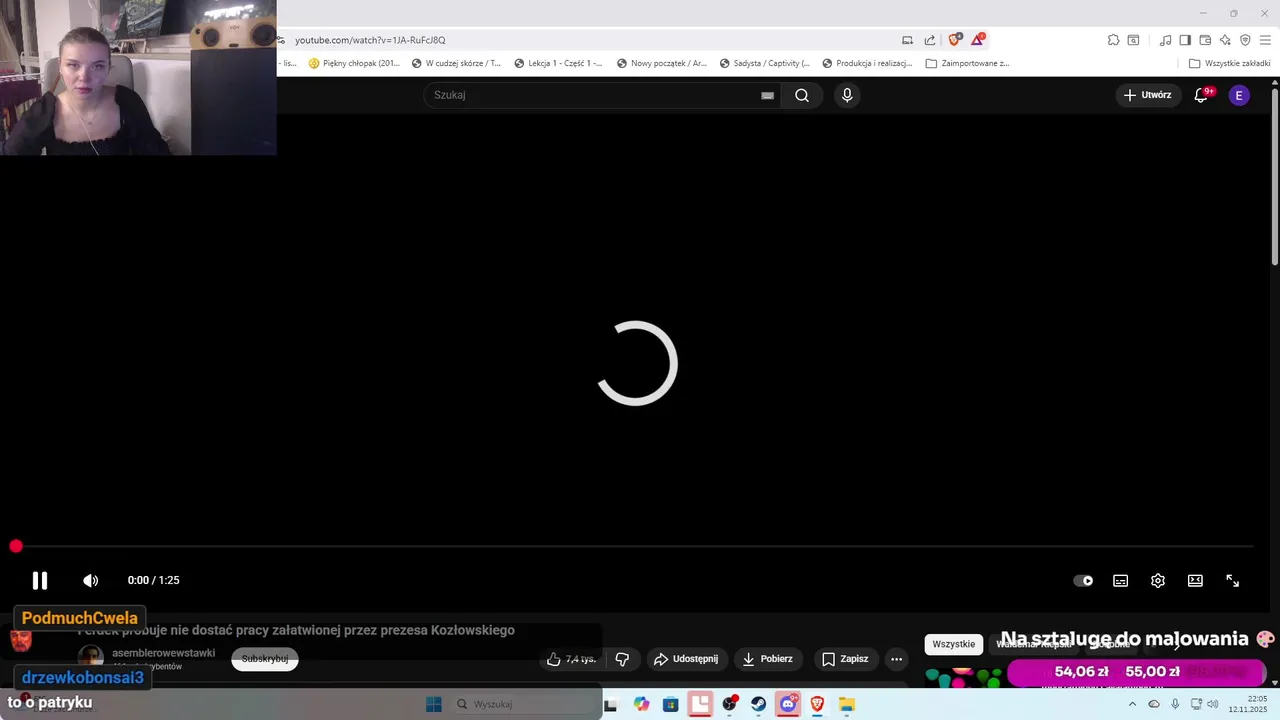
Task: Toggle subtitles/captions in the player
Action: tap(1121, 581)
